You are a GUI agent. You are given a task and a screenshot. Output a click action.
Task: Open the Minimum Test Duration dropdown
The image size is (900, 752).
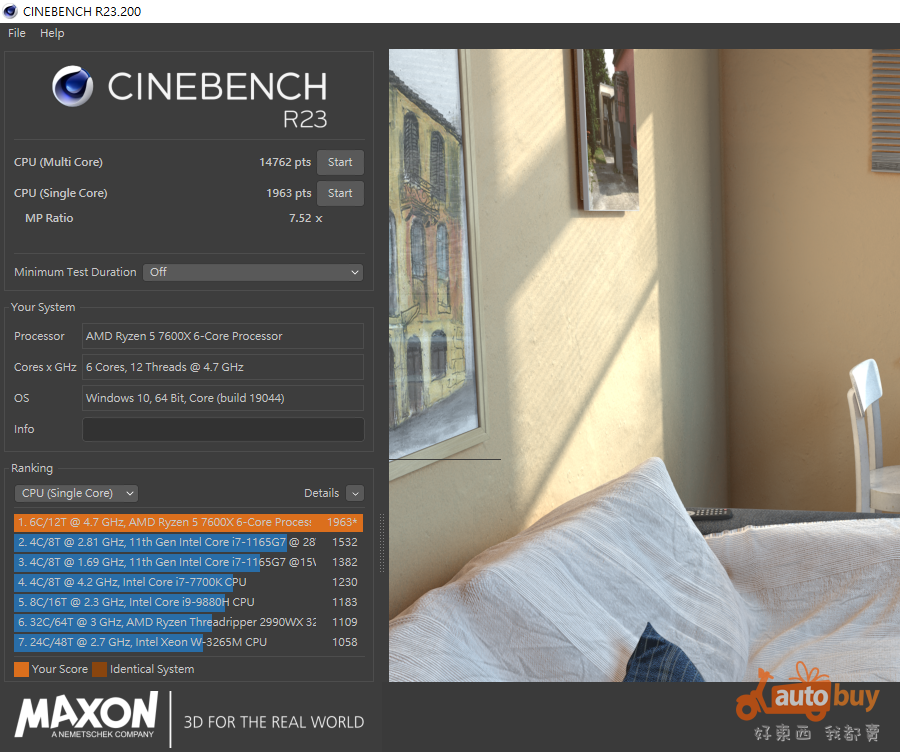tap(253, 272)
